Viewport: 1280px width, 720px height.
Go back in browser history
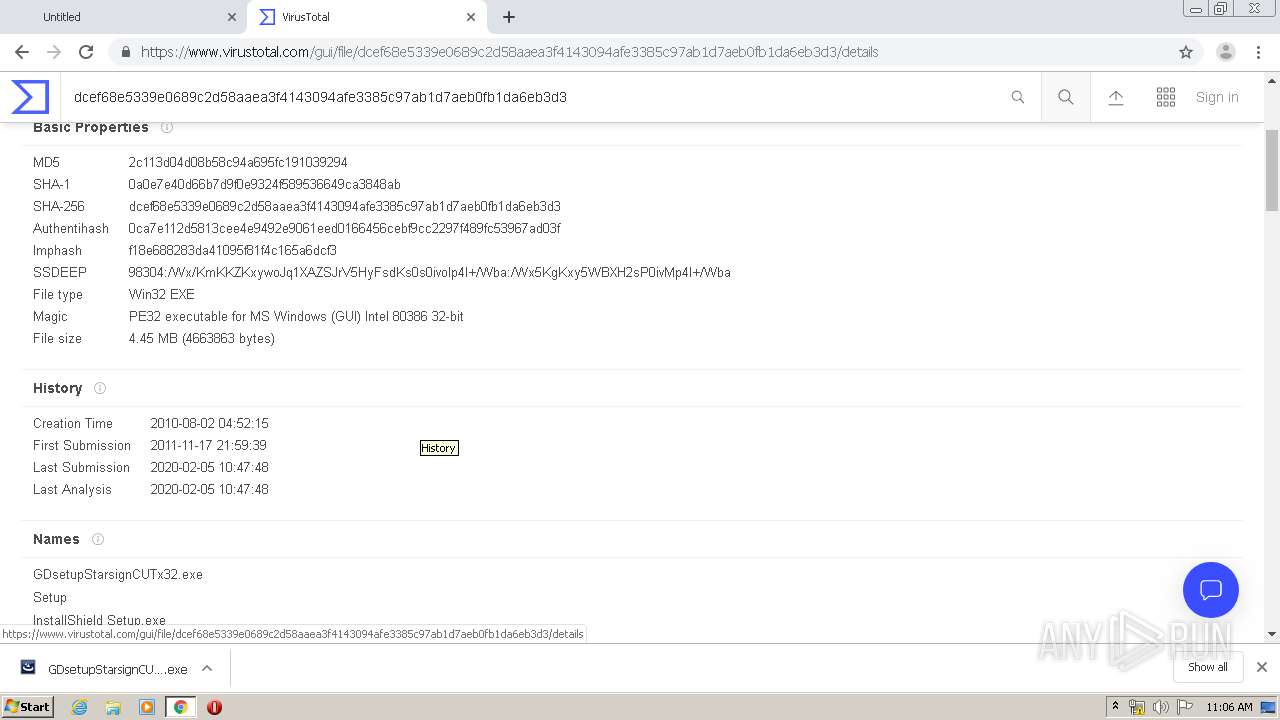click(22, 52)
